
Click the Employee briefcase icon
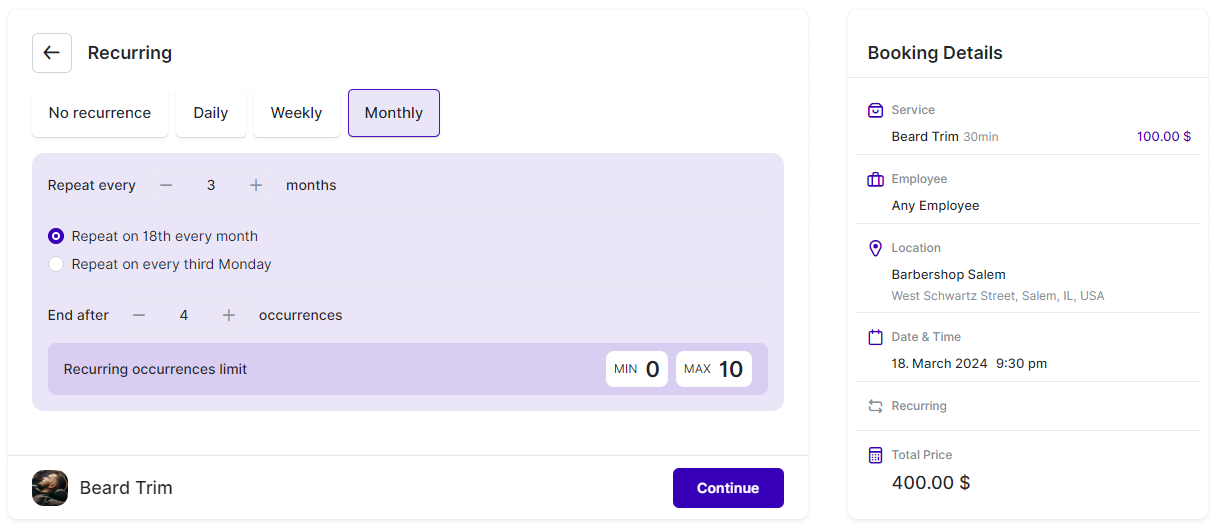[875, 179]
